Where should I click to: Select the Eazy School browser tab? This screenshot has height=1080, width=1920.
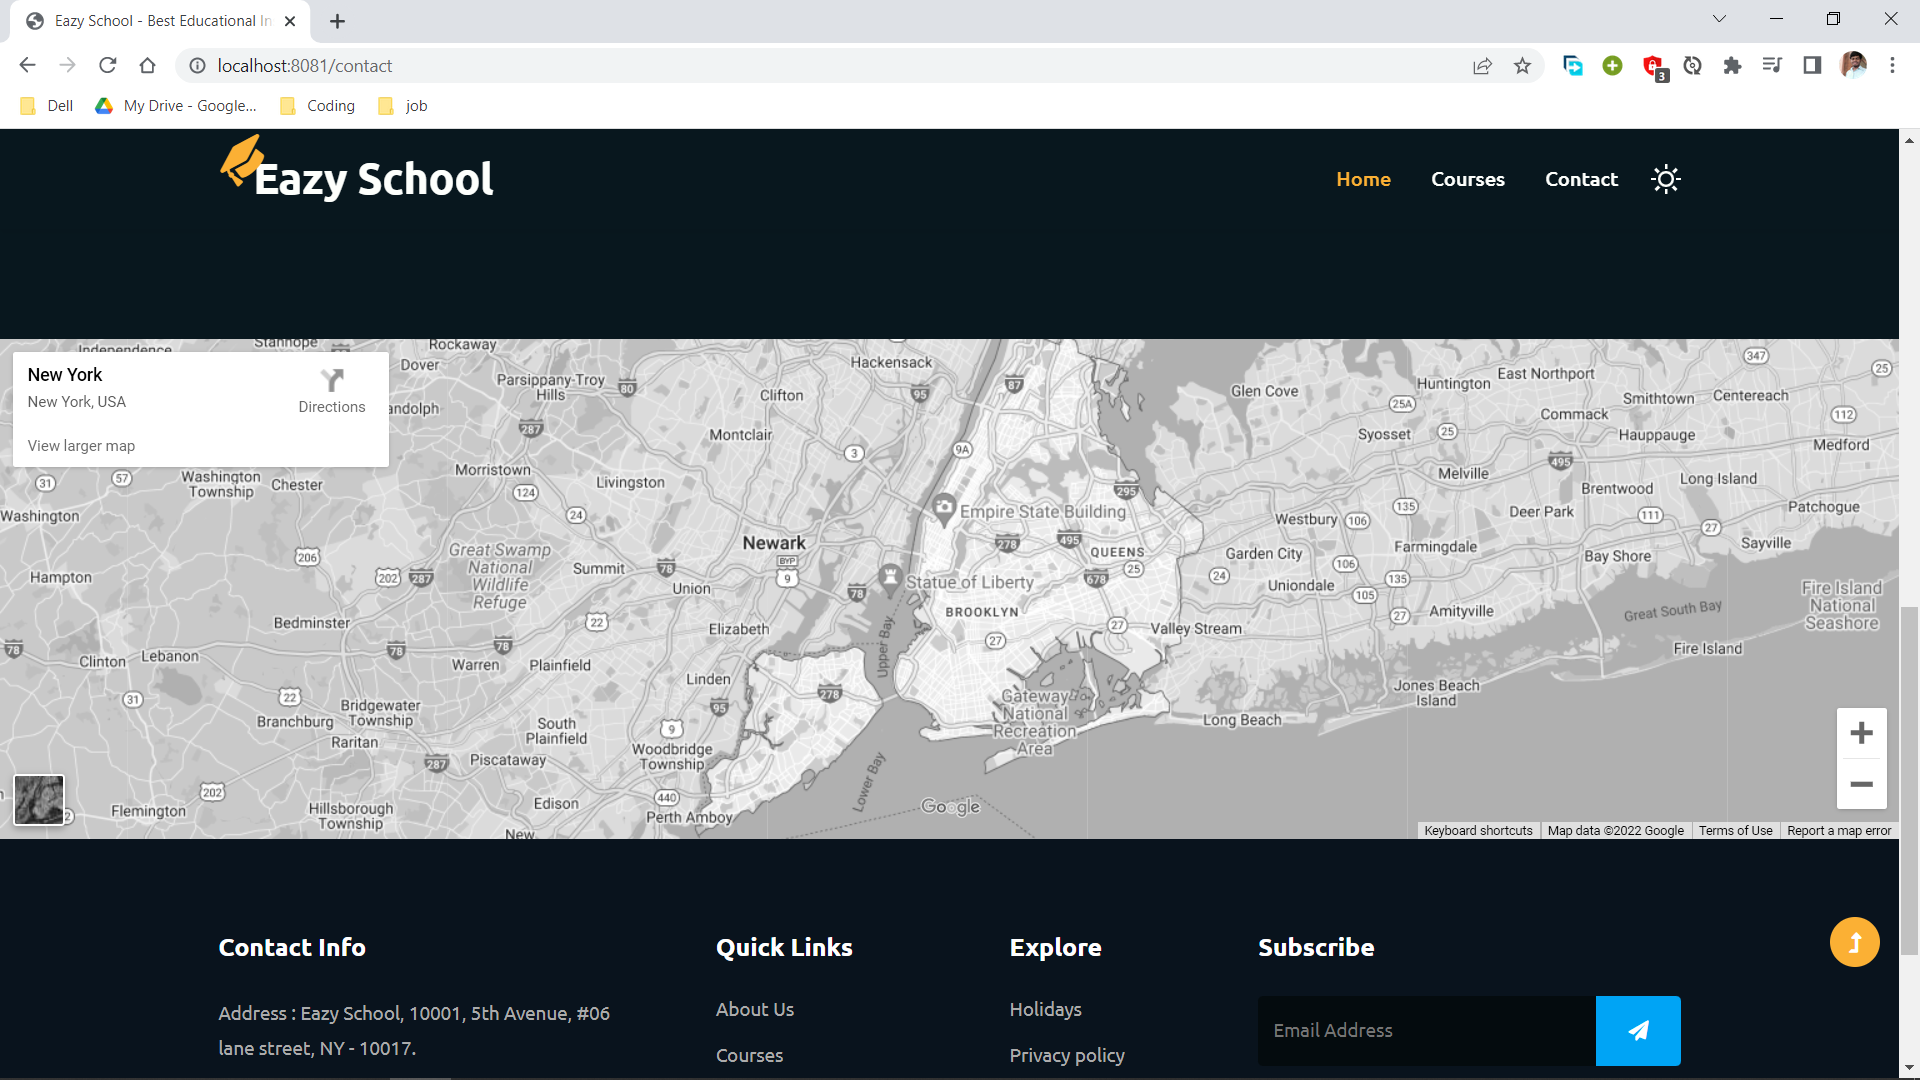pos(150,20)
